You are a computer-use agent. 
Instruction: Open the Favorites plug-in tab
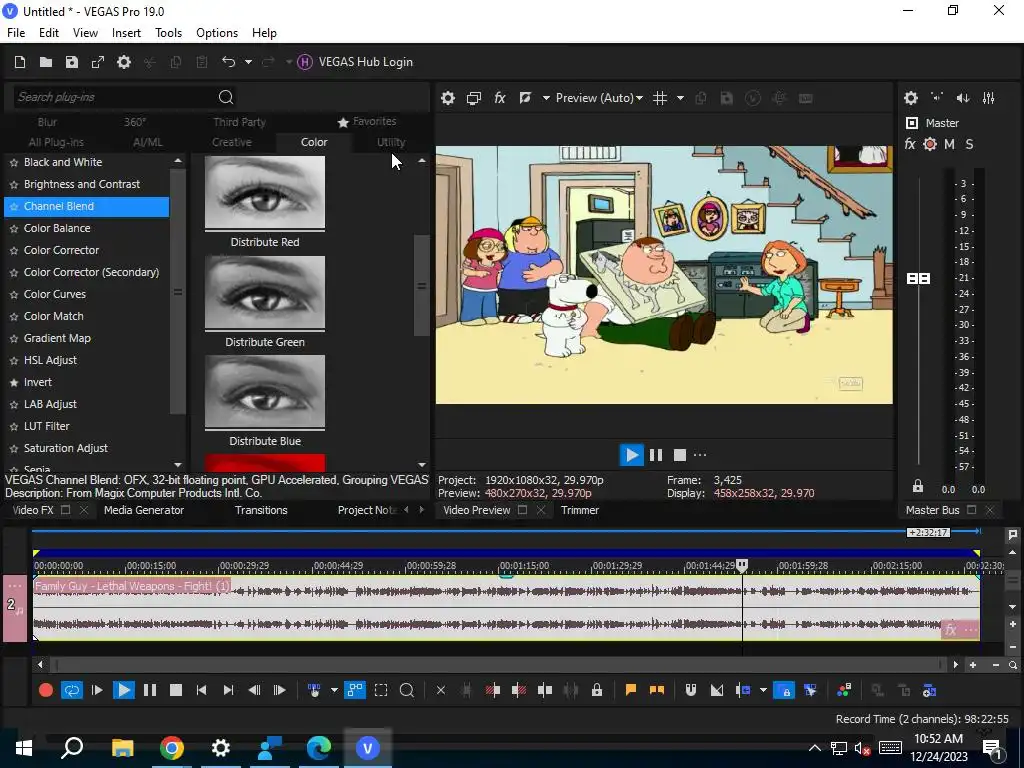(367, 121)
